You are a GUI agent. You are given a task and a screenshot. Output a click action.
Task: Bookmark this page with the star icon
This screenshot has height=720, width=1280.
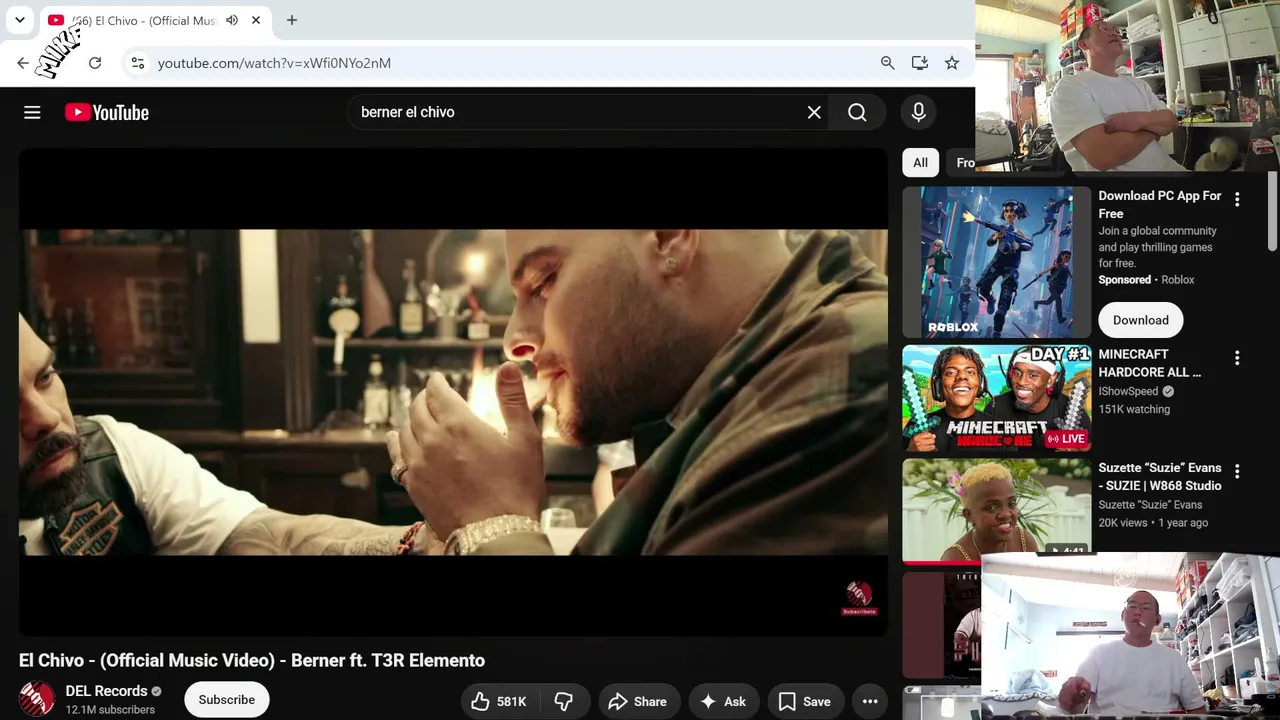[952, 63]
